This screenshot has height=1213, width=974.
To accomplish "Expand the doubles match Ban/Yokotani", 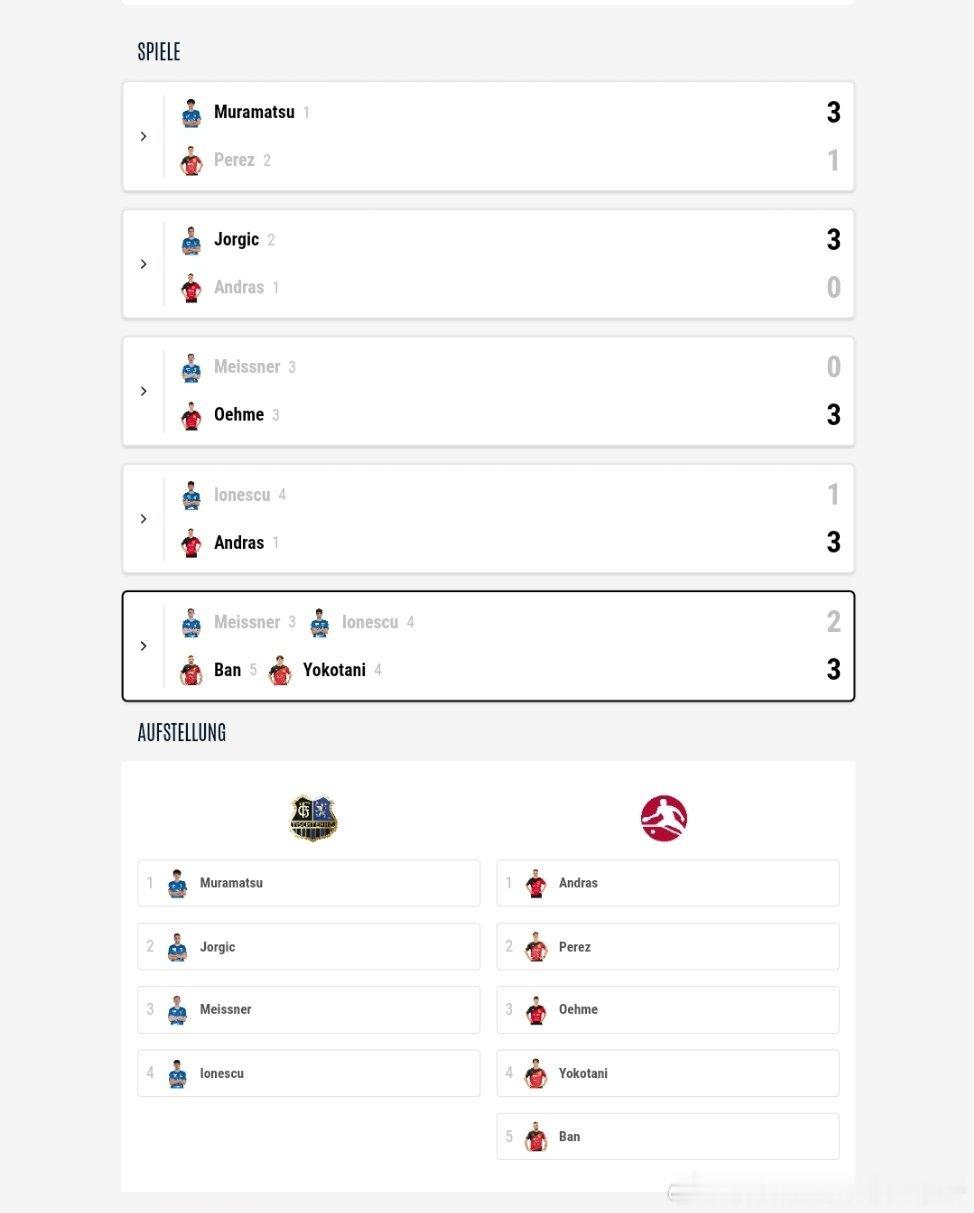I will click(x=143, y=646).
